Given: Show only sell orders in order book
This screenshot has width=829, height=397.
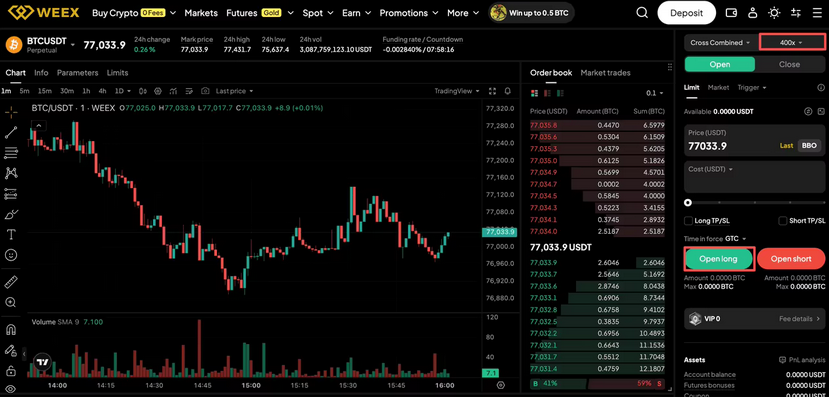Looking at the screenshot, I should click(547, 93).
